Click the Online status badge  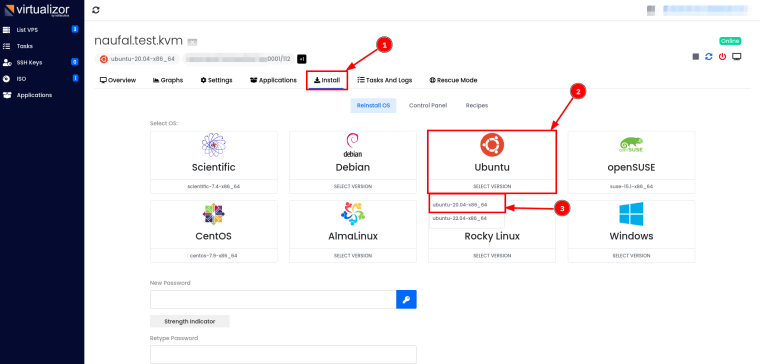click(x=730, y=41)
